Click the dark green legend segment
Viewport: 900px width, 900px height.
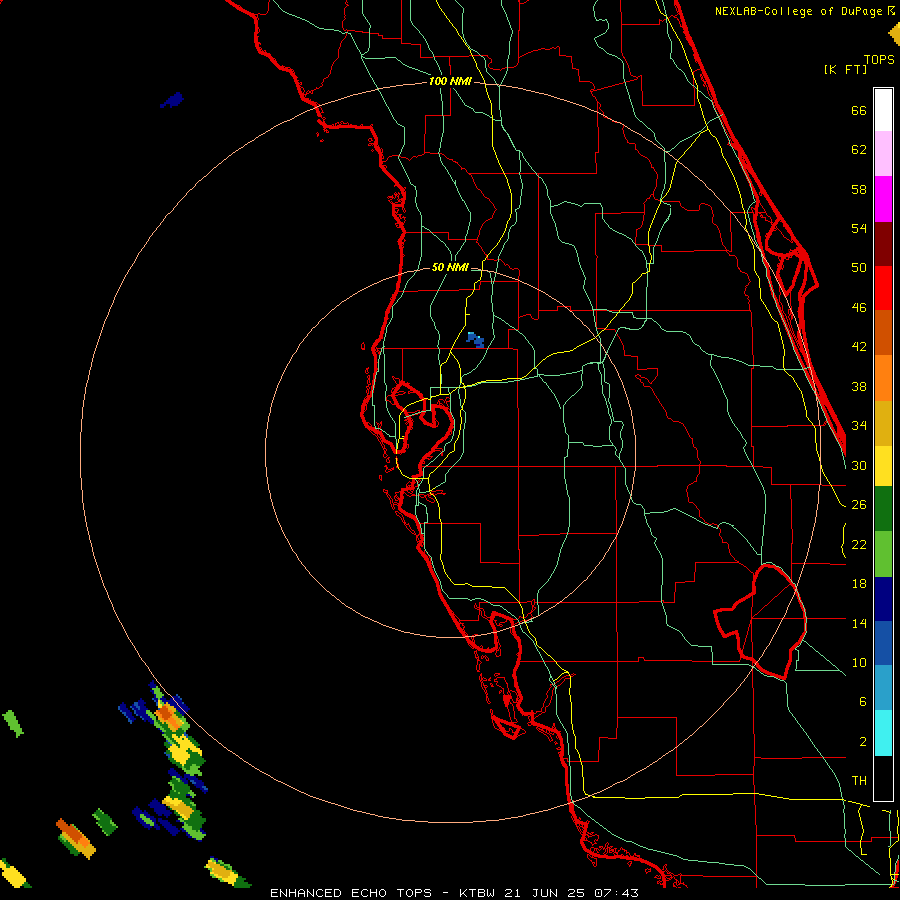tap(883, 509)
